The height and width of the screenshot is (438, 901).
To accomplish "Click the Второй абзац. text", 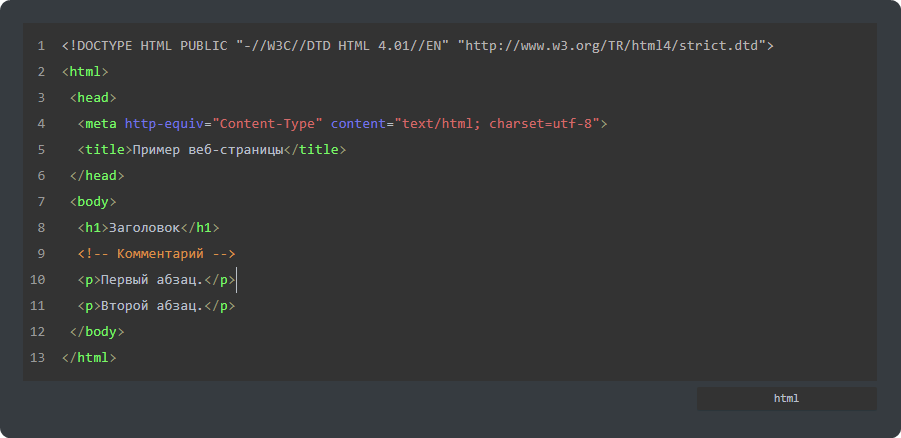I will pos(152,306).
